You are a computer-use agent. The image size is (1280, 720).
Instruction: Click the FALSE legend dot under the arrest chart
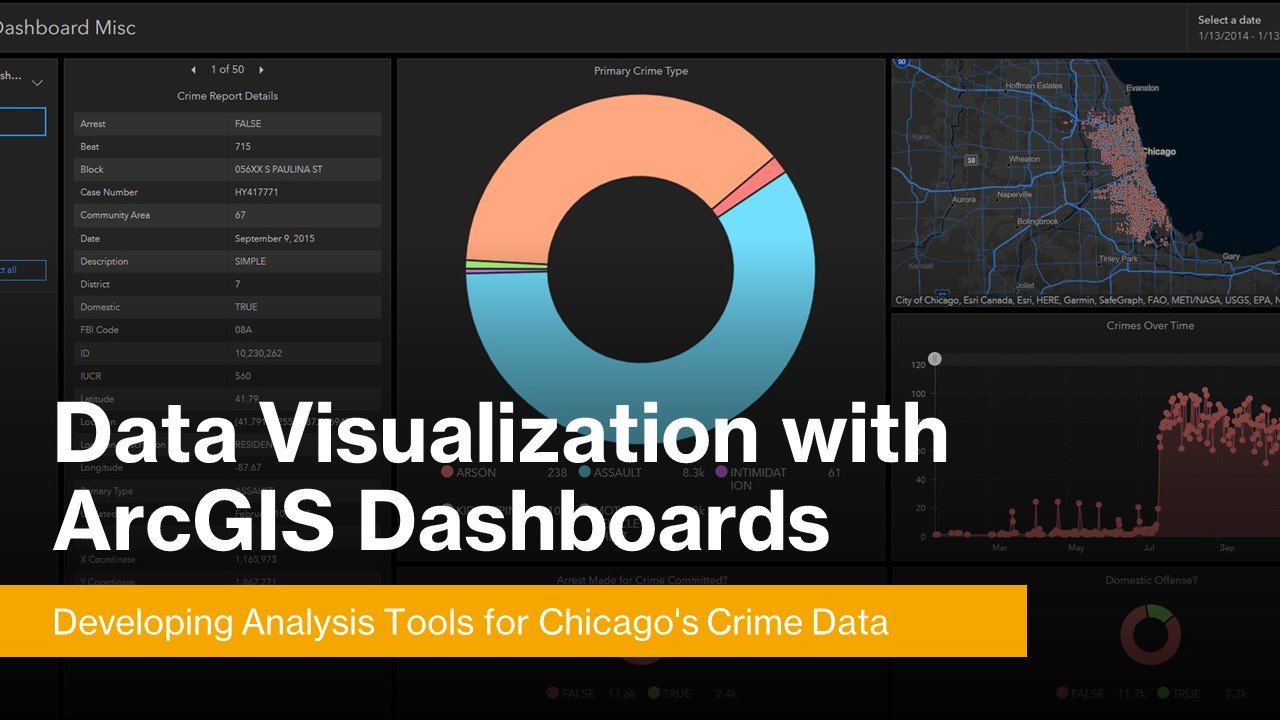551,692
